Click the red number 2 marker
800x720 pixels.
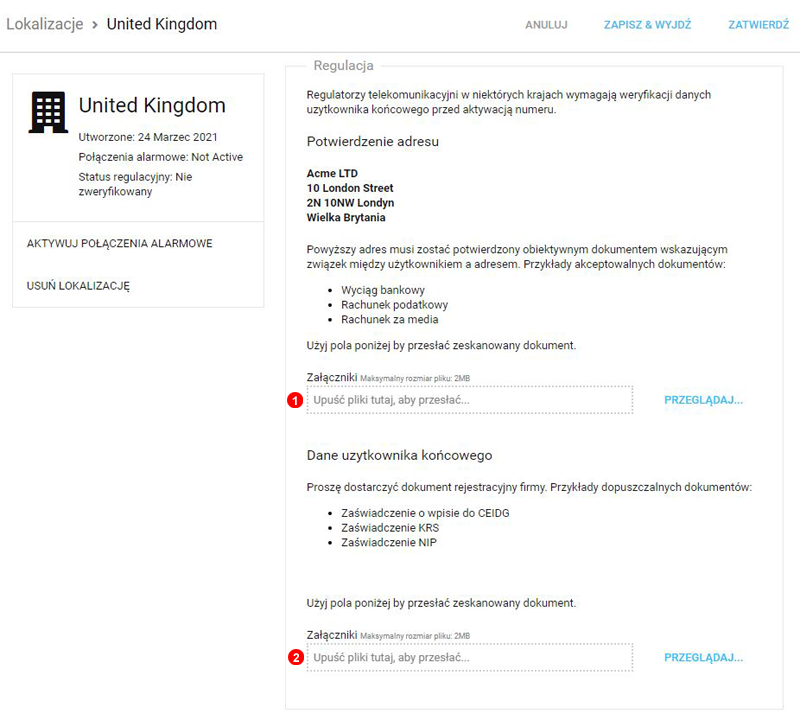pyautogui.click(x=295, y=657)
